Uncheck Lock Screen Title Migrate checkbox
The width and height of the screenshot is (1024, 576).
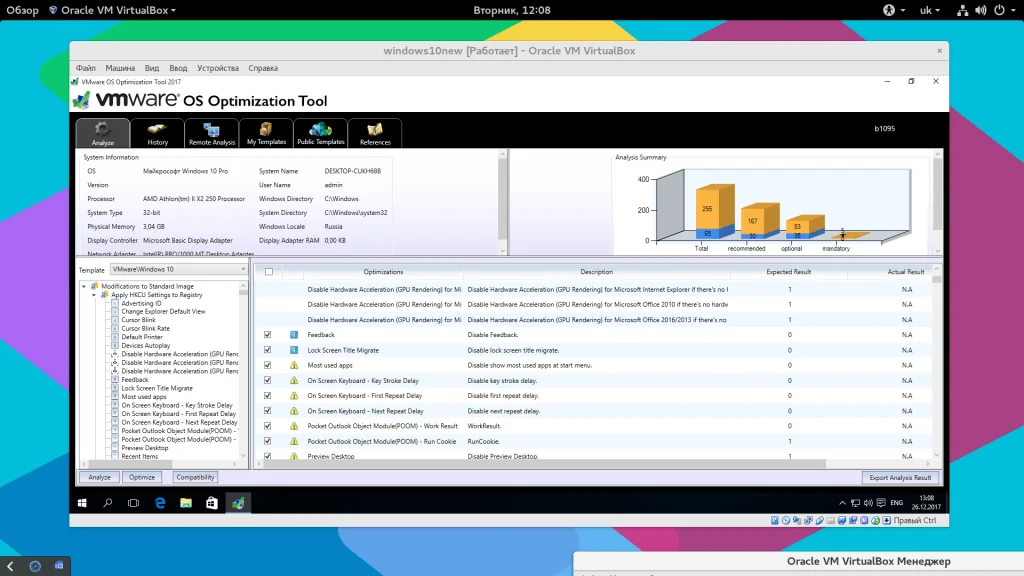point(268,350)
